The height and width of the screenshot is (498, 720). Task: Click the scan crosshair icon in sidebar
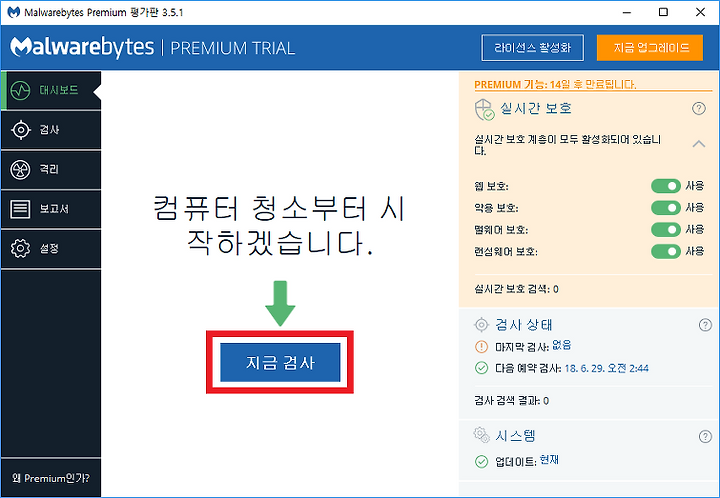click(21, 130)
